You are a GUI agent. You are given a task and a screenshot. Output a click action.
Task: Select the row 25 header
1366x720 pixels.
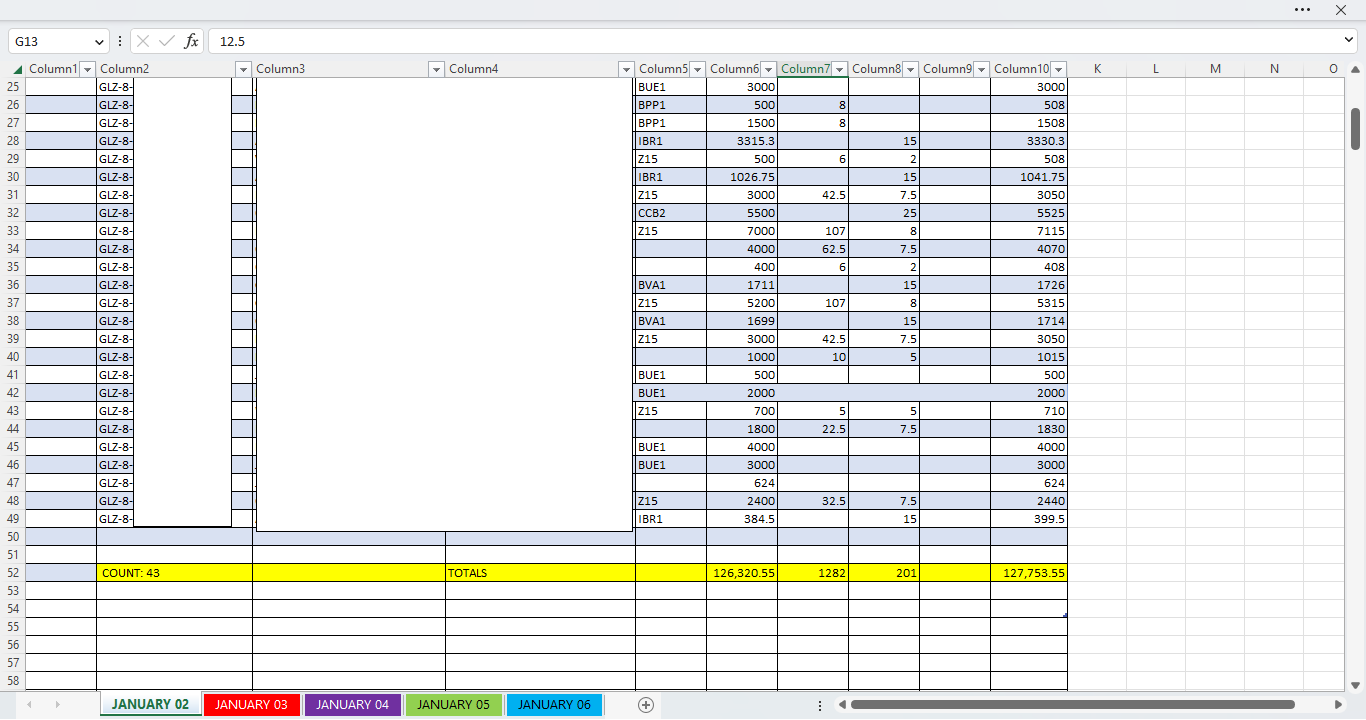[x=13, y=87]
